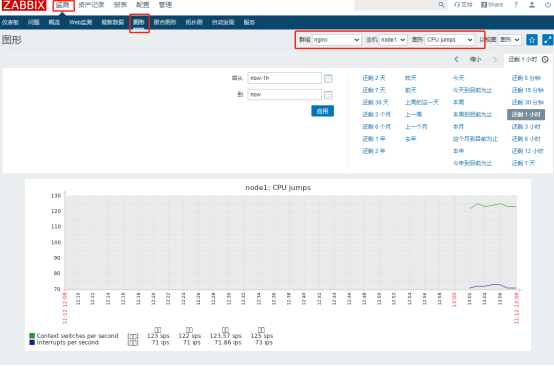Switch to the 聚合图形 submenu tab
The width and height of the screenshot is (554, 366).
point(165,22)
